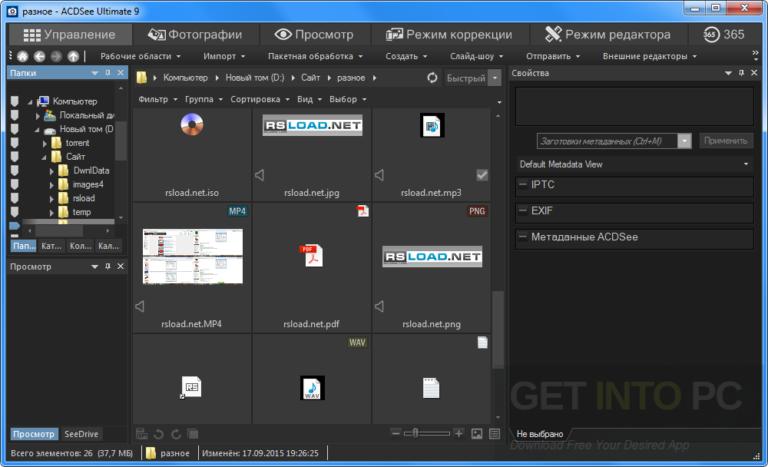Click the refresh icon in the path bar

tap(432, 77)
